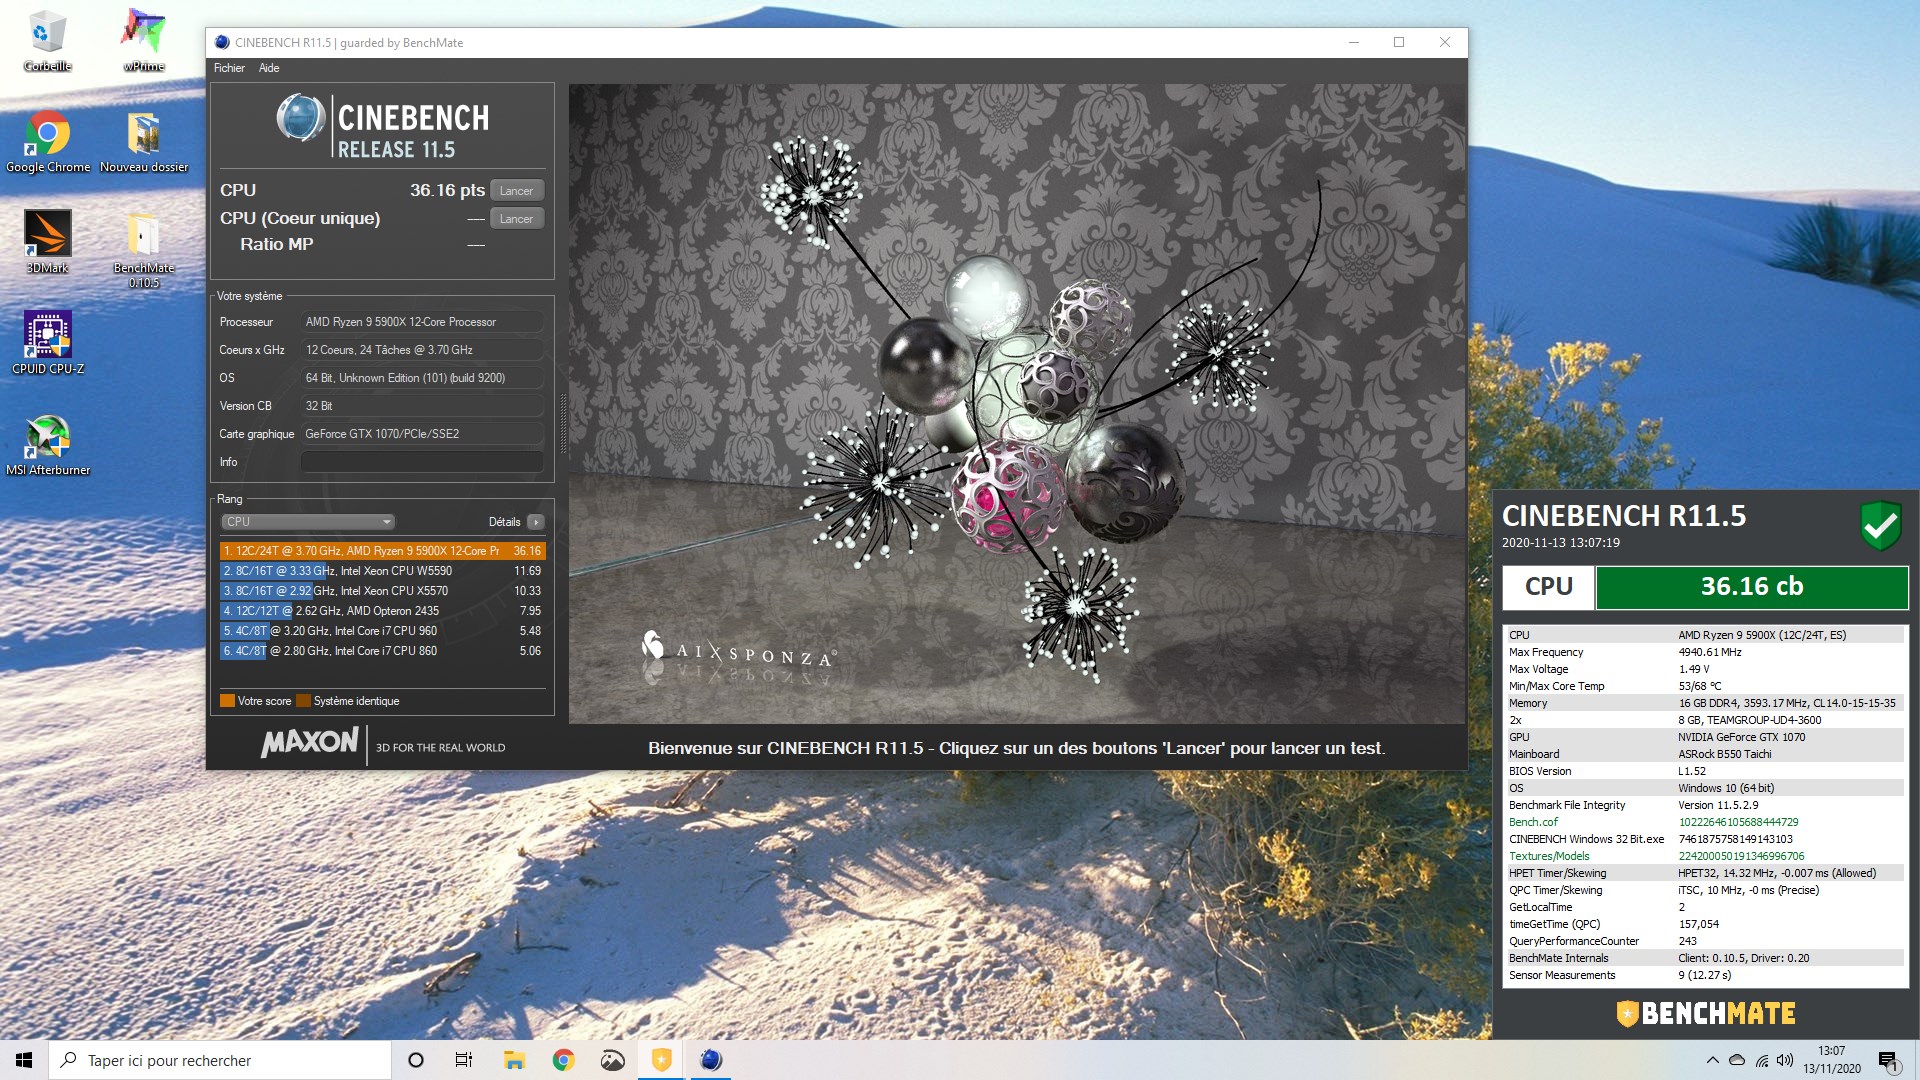The width and height of the screenshot is (1920, 1080).
Task: Open the notification center icon
Action: [x=1888, y=1060]
